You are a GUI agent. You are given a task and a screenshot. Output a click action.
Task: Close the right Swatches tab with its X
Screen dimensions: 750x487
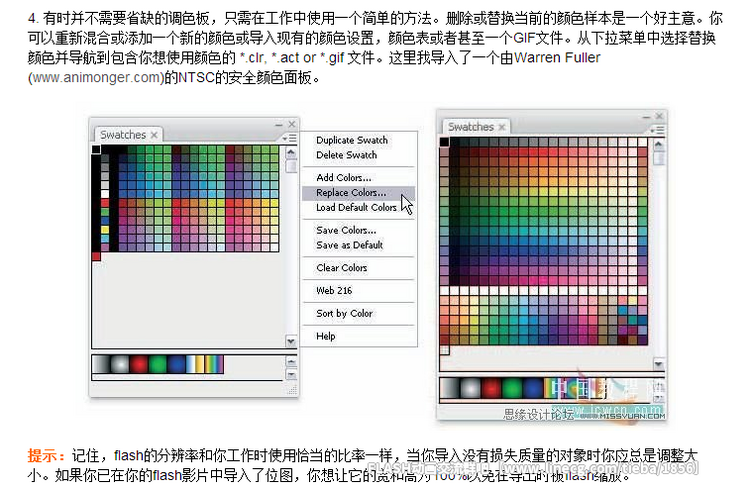tap(502, 127)
